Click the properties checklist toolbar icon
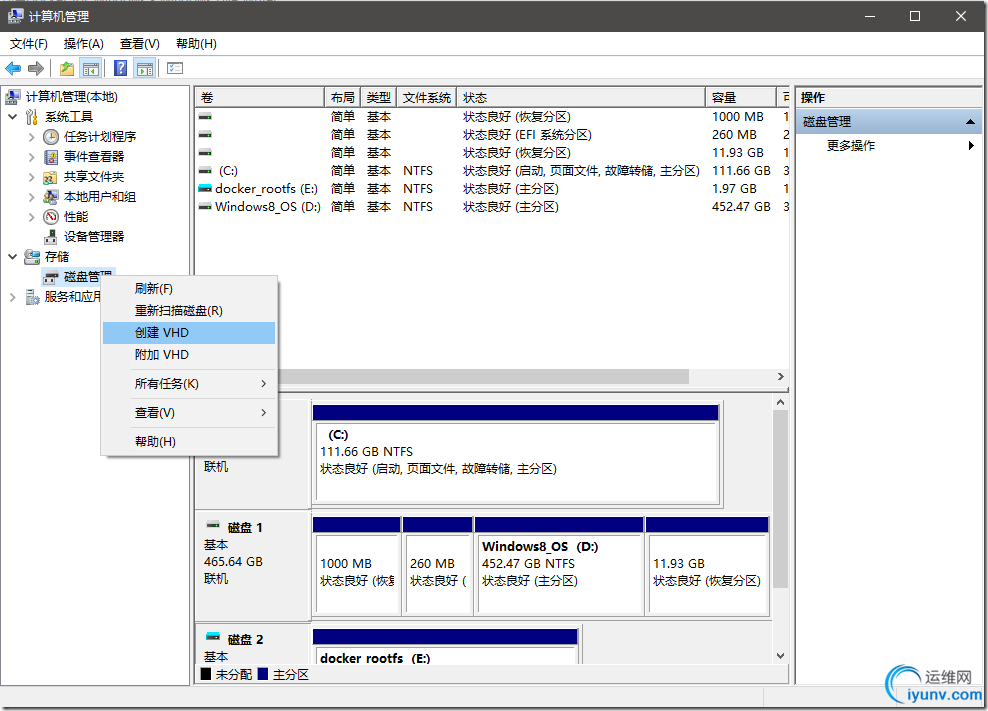Viewport: 988px width, 711px height. (173, 67)
